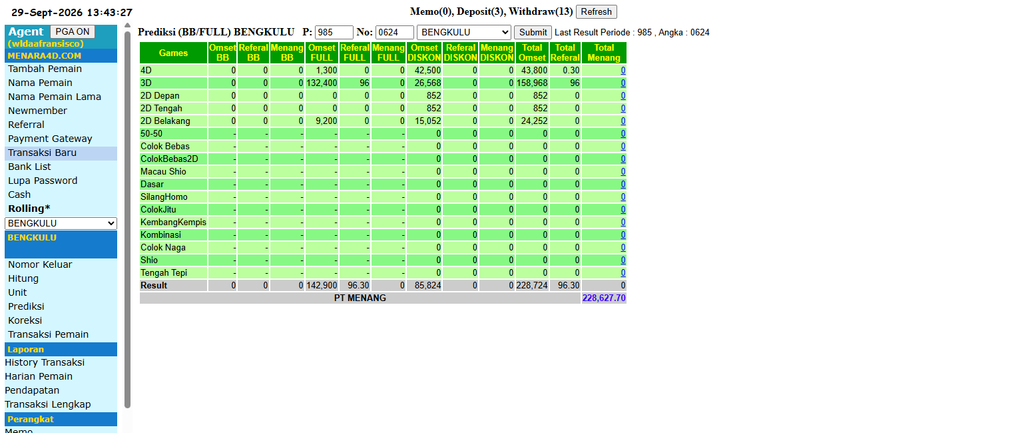Open the Rolling* menu item
Screen dimensions: 1024x433
click(29, 208)
